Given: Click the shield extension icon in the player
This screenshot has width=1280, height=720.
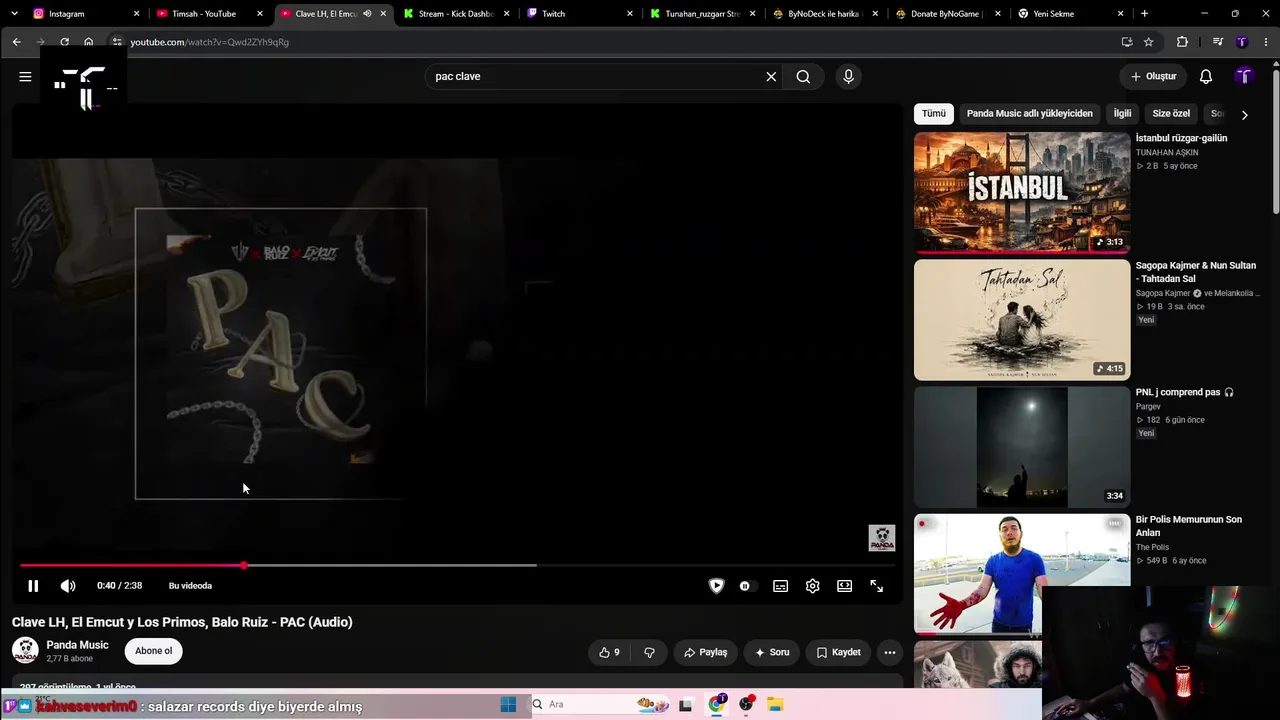Looking at the screenshot, I should [x=716, y=586].
